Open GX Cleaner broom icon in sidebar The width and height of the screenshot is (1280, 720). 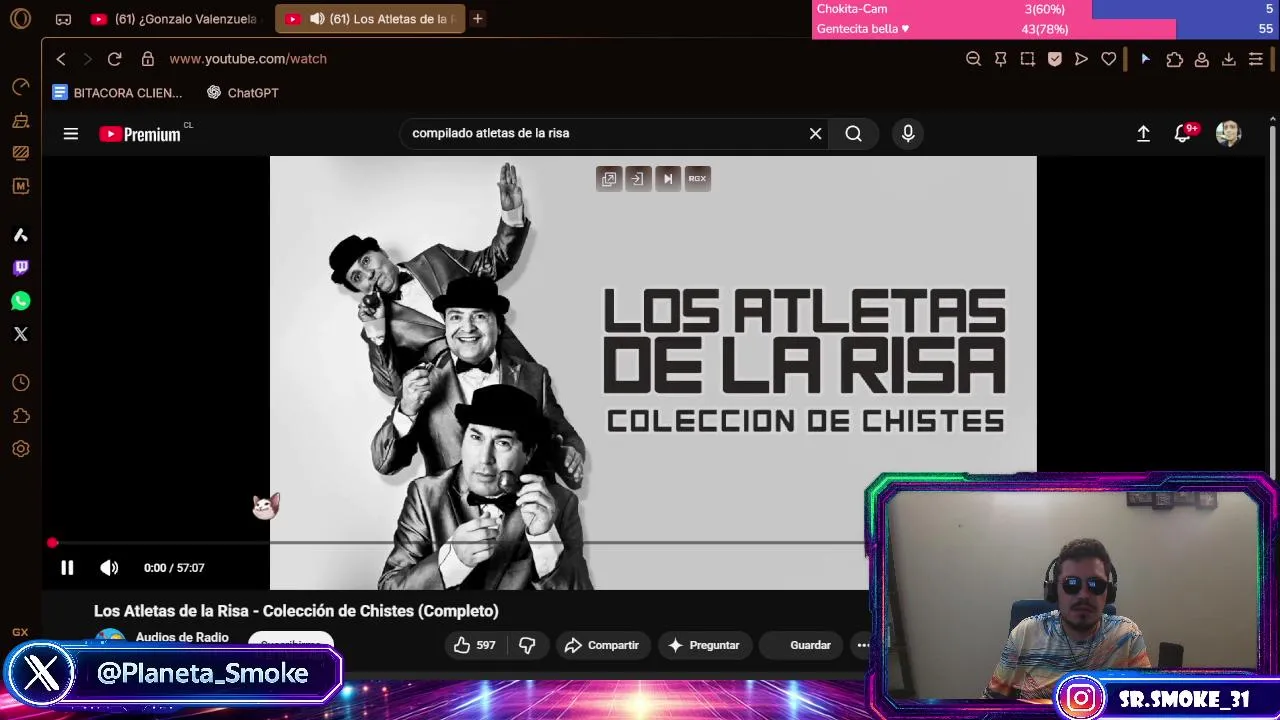[x=21, y=120]
